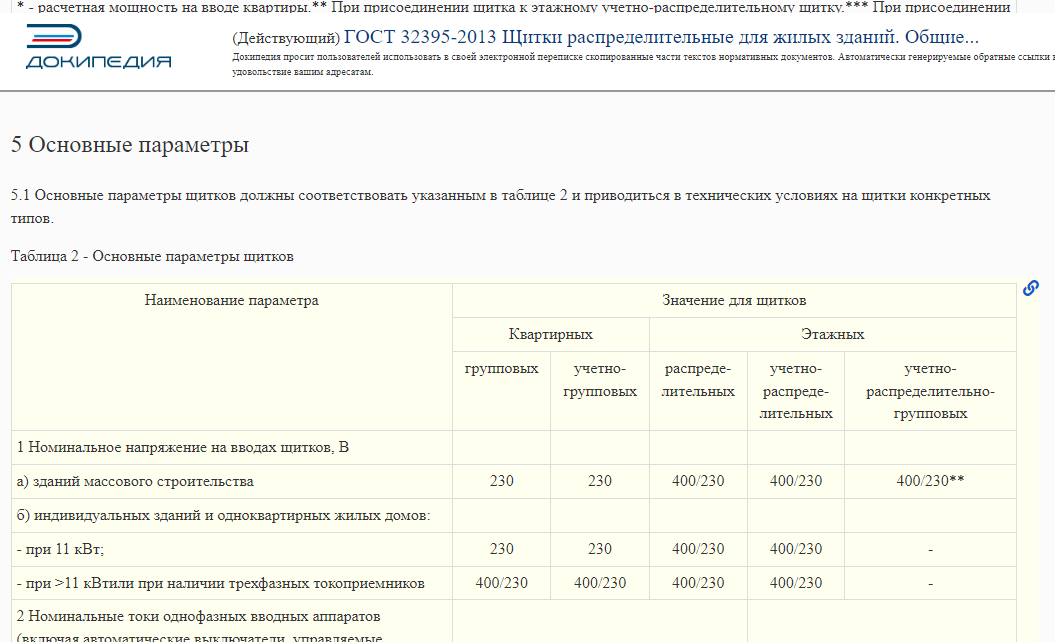
Task: Select the 'Значение для щитков' header cell
Action: (734, 300)
